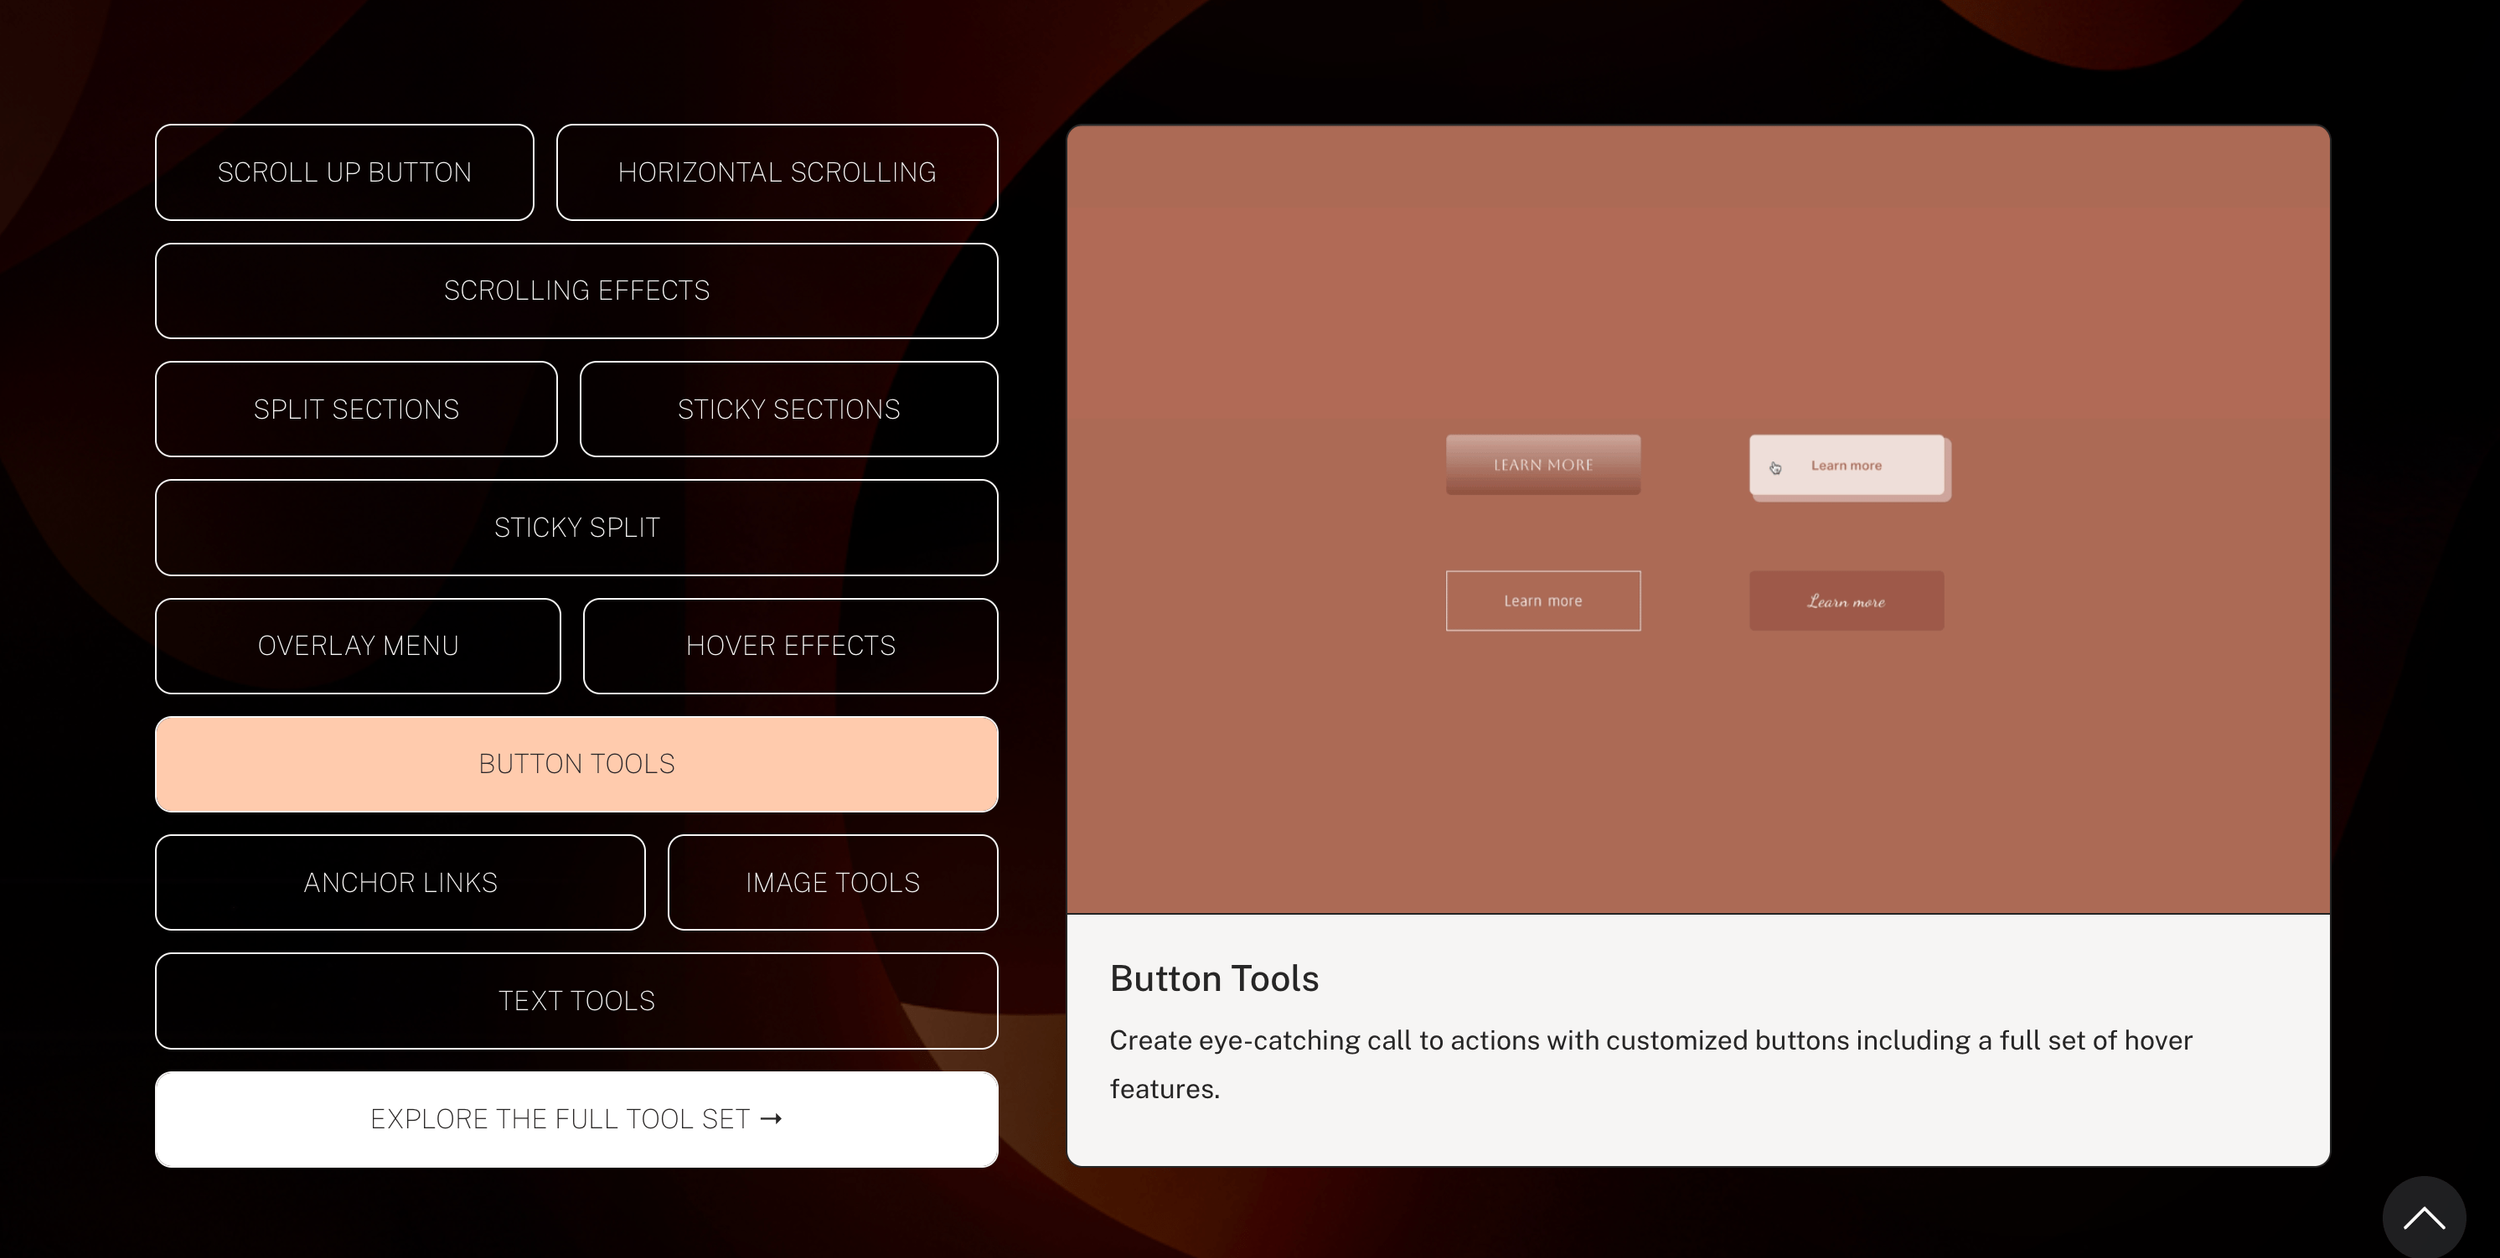This screenshot has width=2500, height=1258.
Task: Click the outlined Learn more demo button
Action: point(1542,601)
